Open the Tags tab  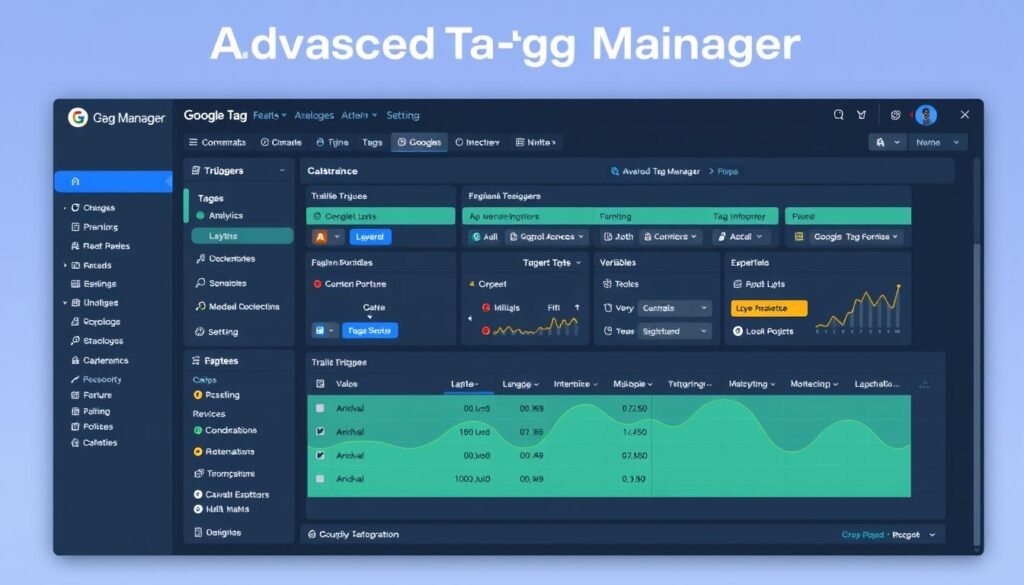click(x=372, y=142)
